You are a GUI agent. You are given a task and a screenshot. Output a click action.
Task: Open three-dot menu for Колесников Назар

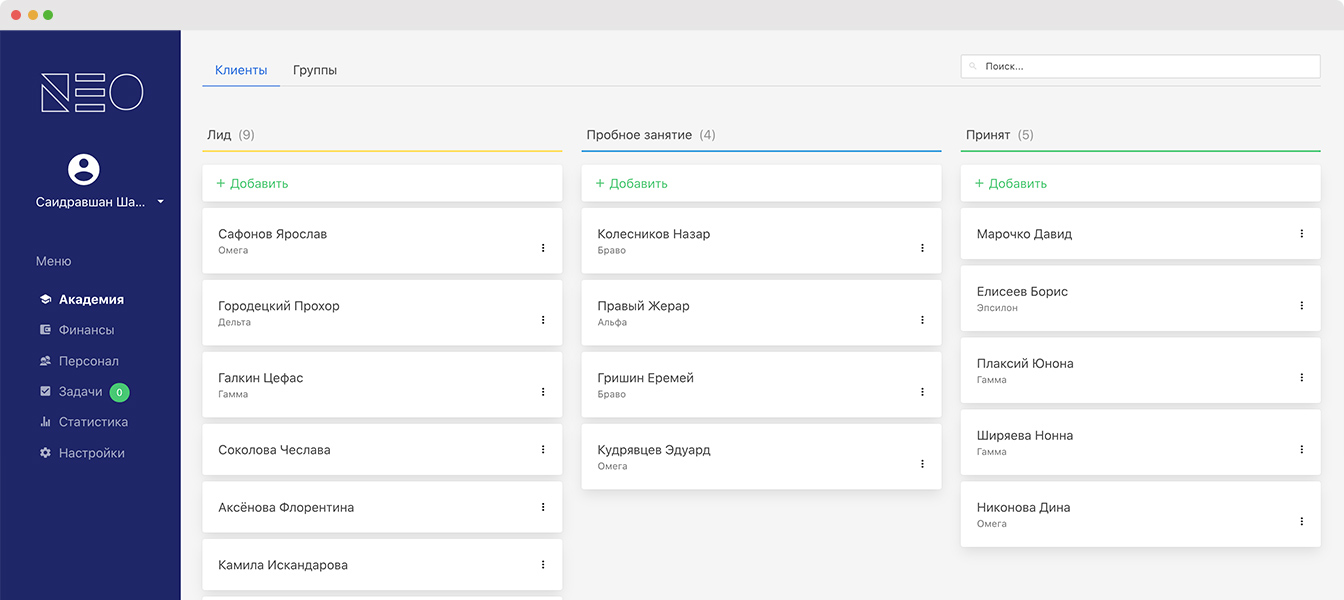(922, 248)
